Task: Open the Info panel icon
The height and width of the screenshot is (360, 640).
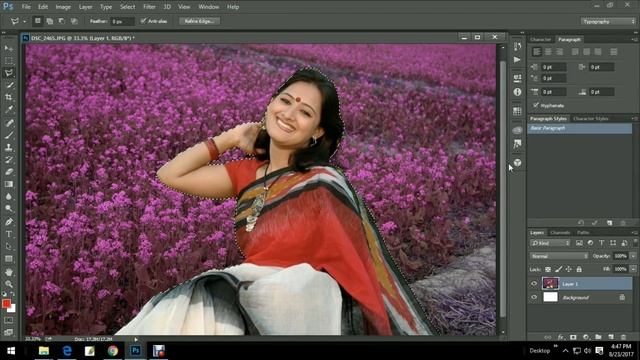Action: tap(517, 92)
